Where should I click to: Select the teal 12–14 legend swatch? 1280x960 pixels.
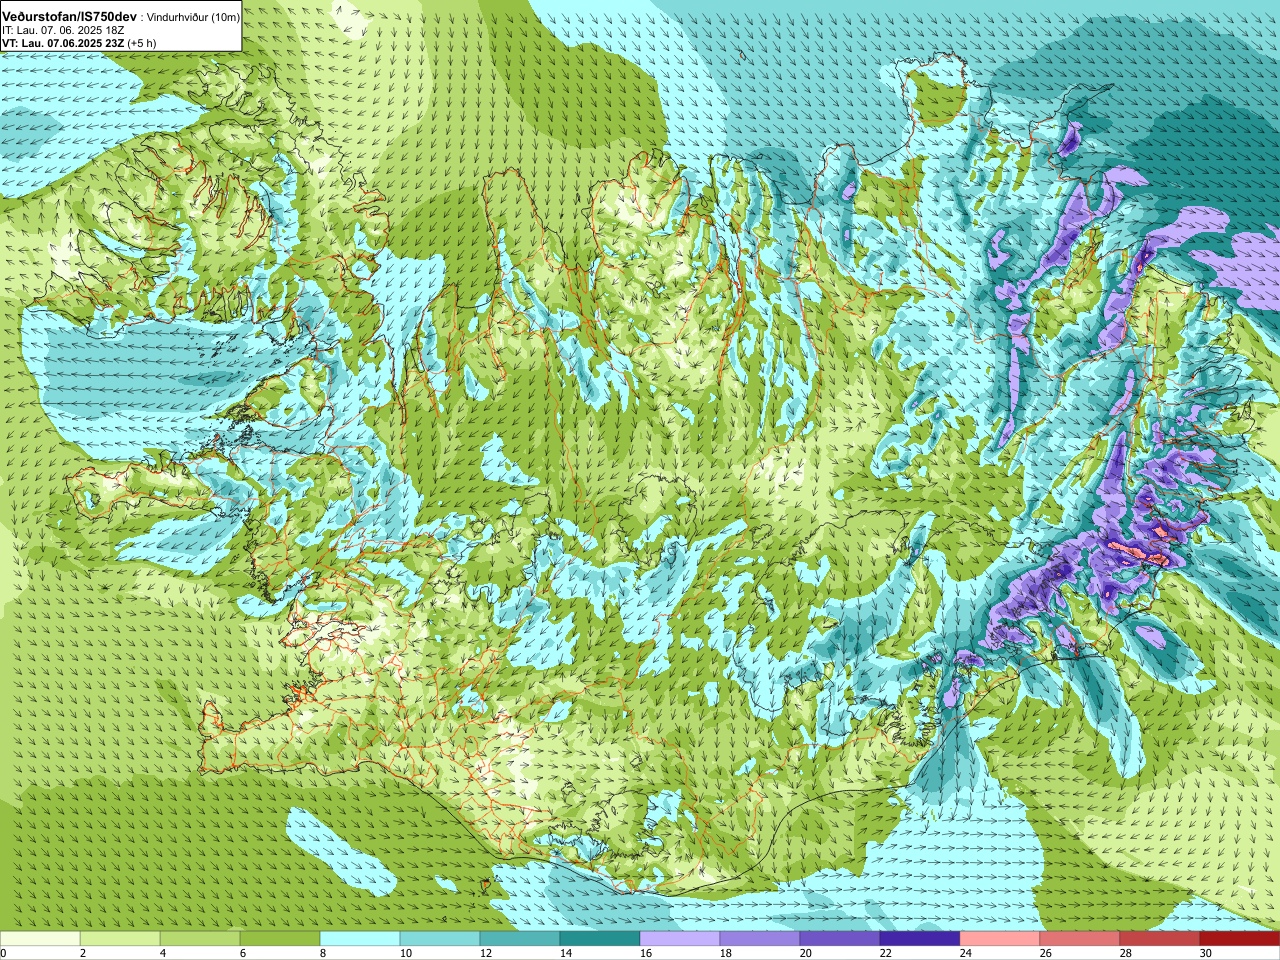coord(520,939)
